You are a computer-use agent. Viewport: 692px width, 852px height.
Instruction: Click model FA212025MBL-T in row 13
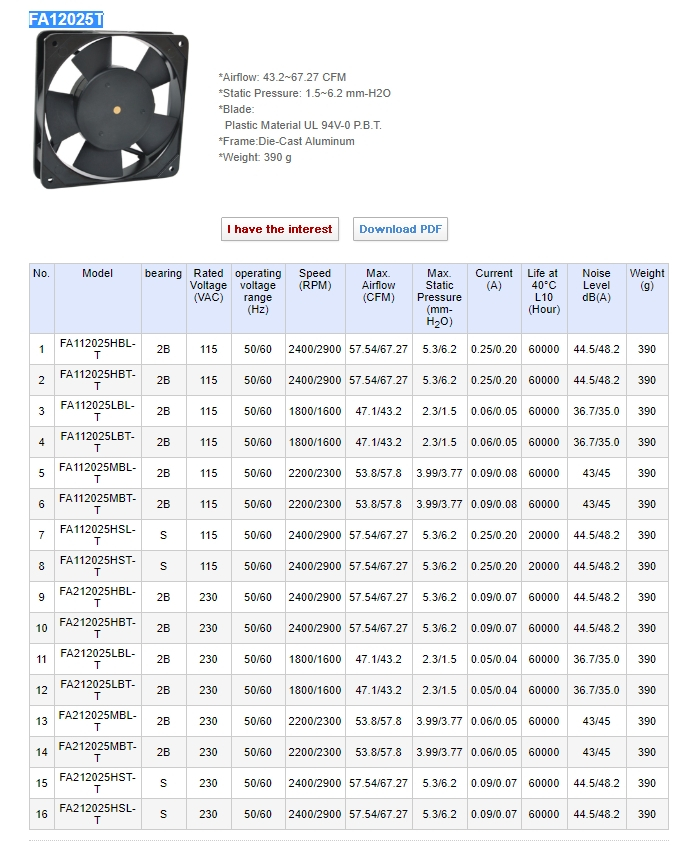coord(98,721)
